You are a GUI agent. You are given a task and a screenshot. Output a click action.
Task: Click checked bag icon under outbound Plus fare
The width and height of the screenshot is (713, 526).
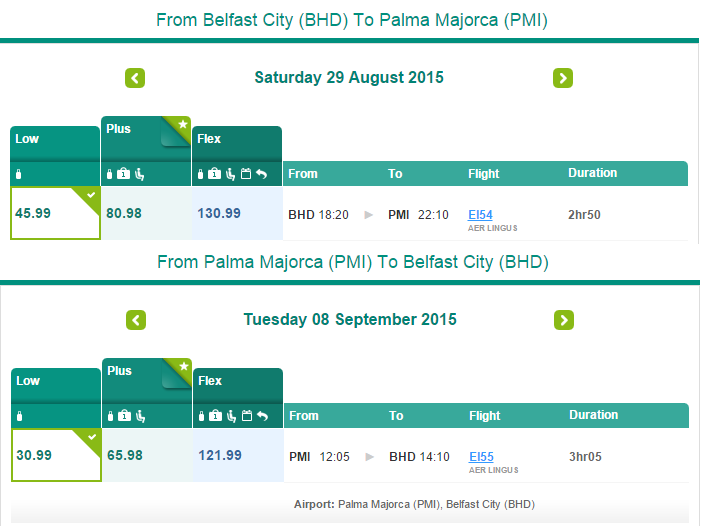(123, 174)
